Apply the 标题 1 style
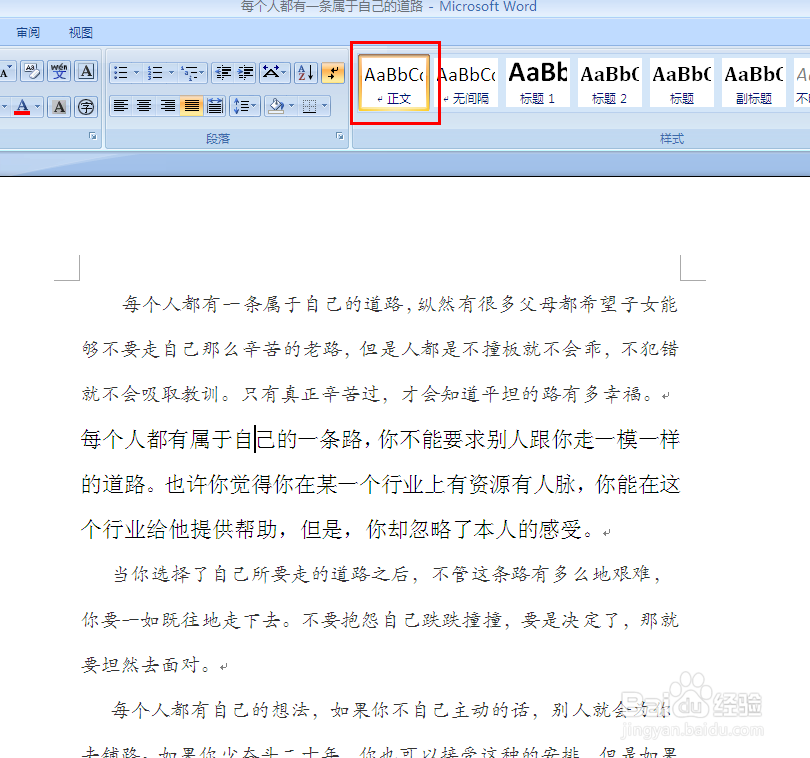Viewport: 810px width, 758px height. tap(537, 82)
